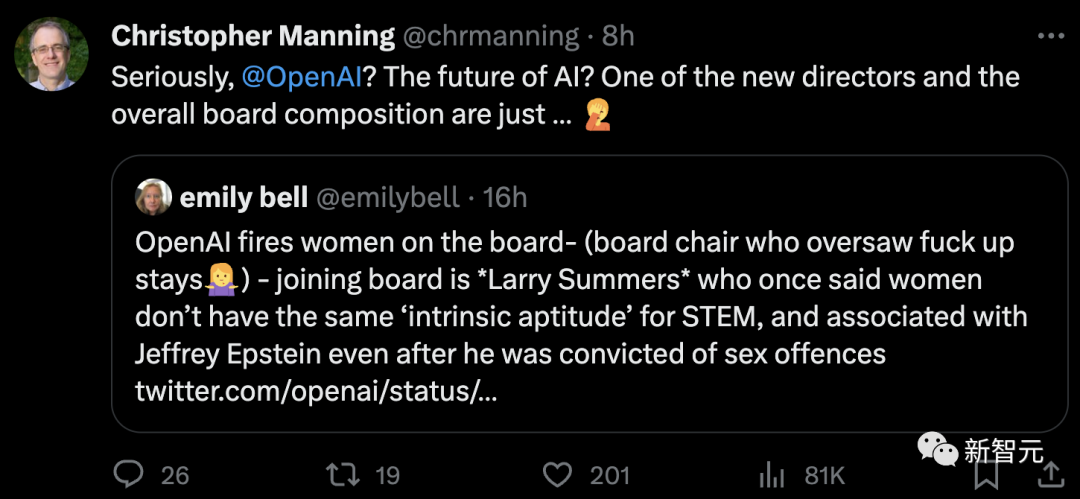Click the @emilybell handle
This screenshot has width=1080, height=499.
pyautogui.click(x=388, y=198)
